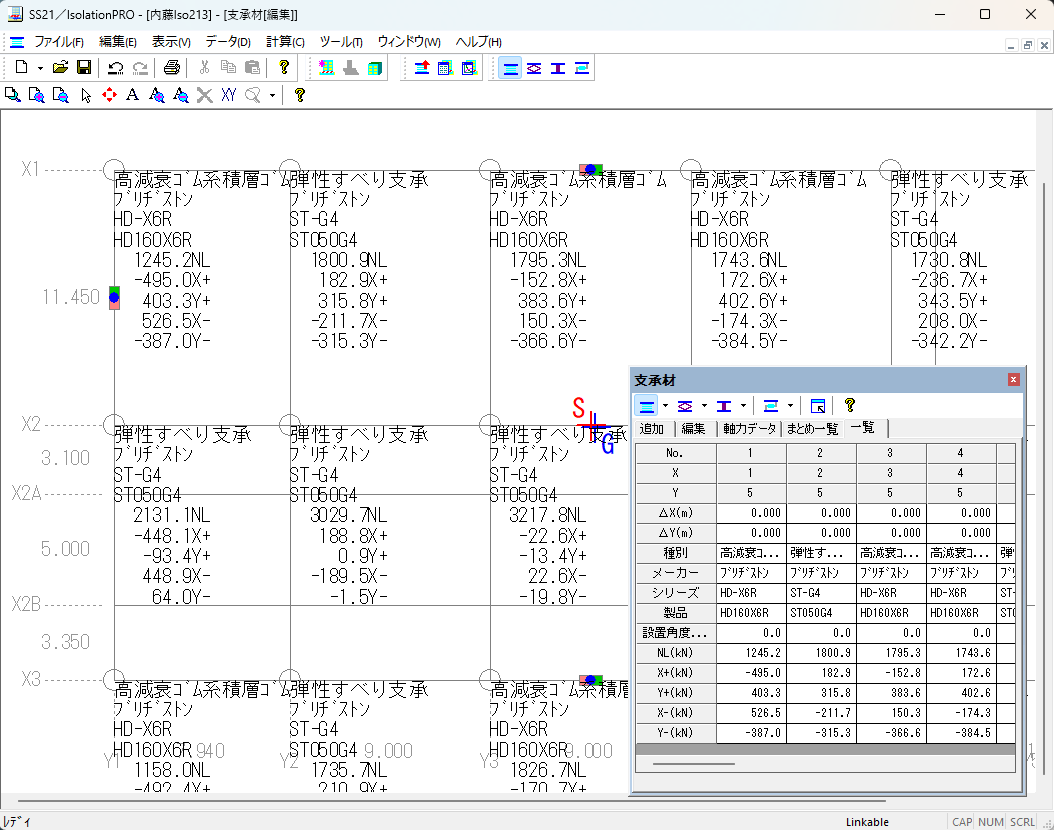Click the building frame with pink star icon
The width and height of the screenshot is (1054, 830).
pyautogui.click(x=327, y=67)
